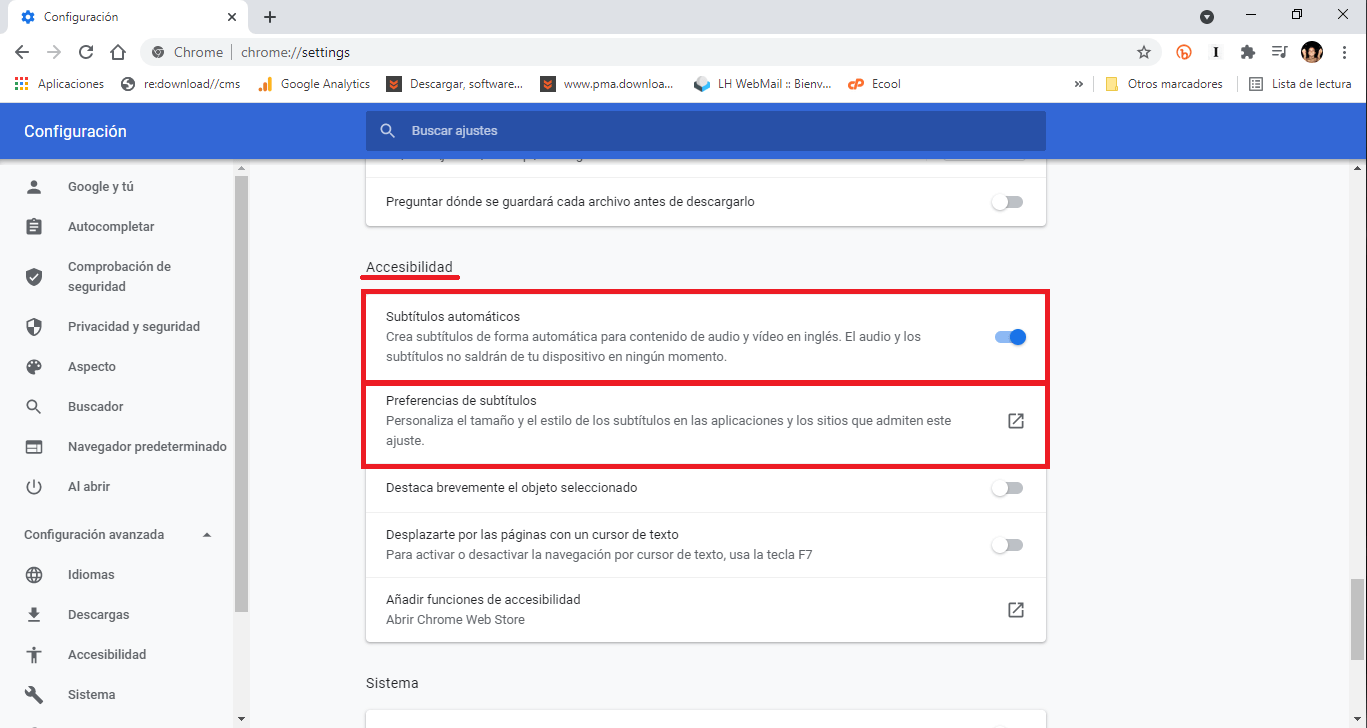Click the Sistema section heading
The height and width of the screenshot is (728, 1367).
(392, 683)
